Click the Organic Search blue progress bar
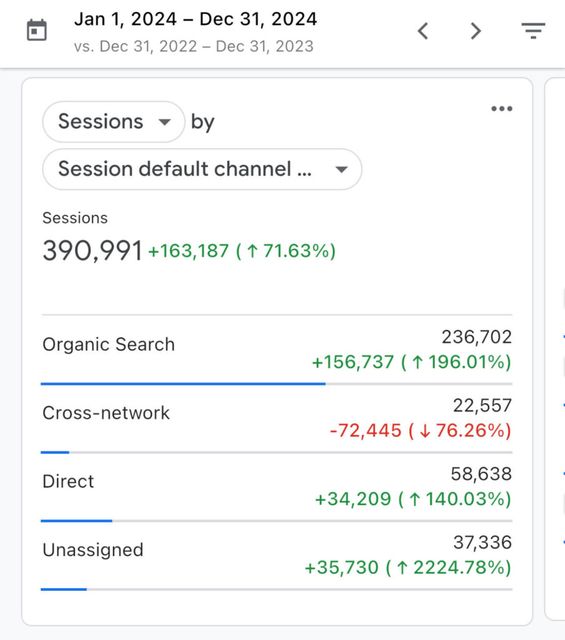 point(183,384)
